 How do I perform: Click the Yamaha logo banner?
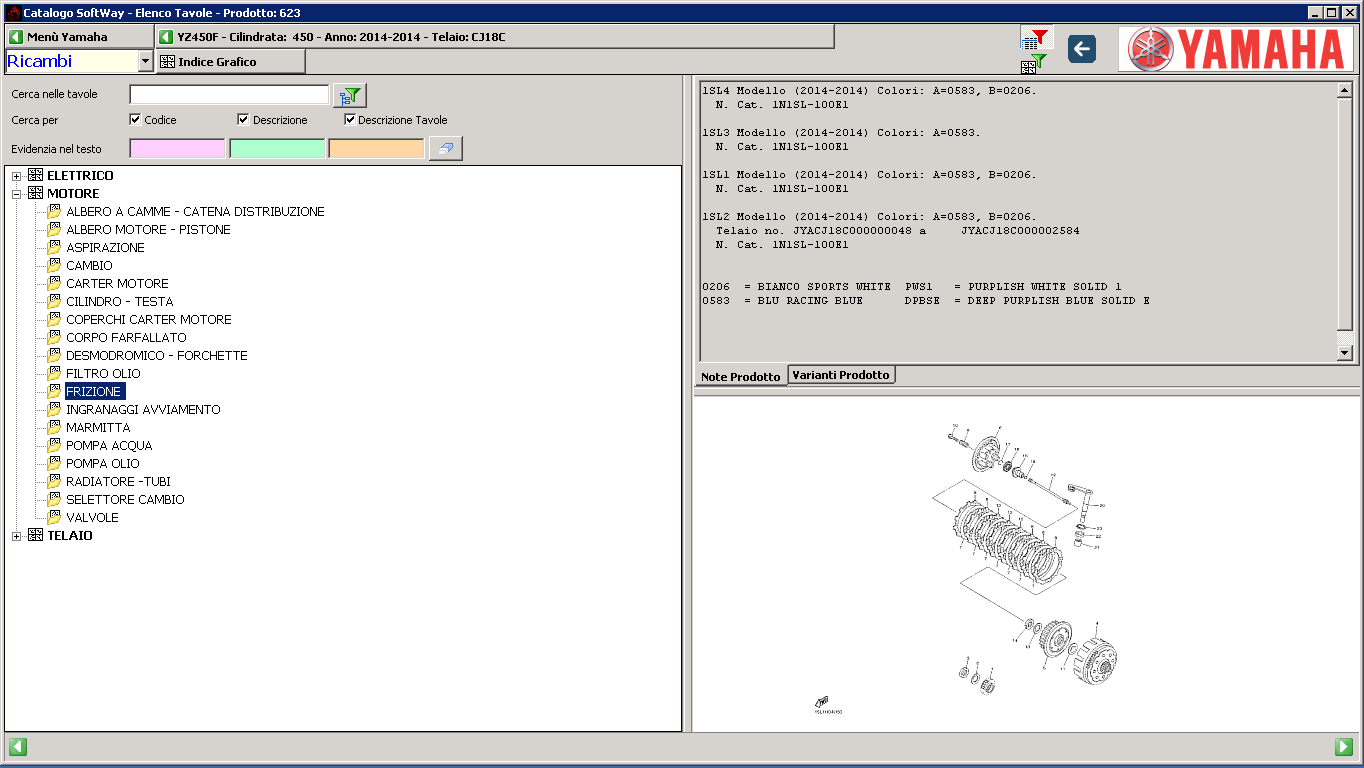[1236, 49]
